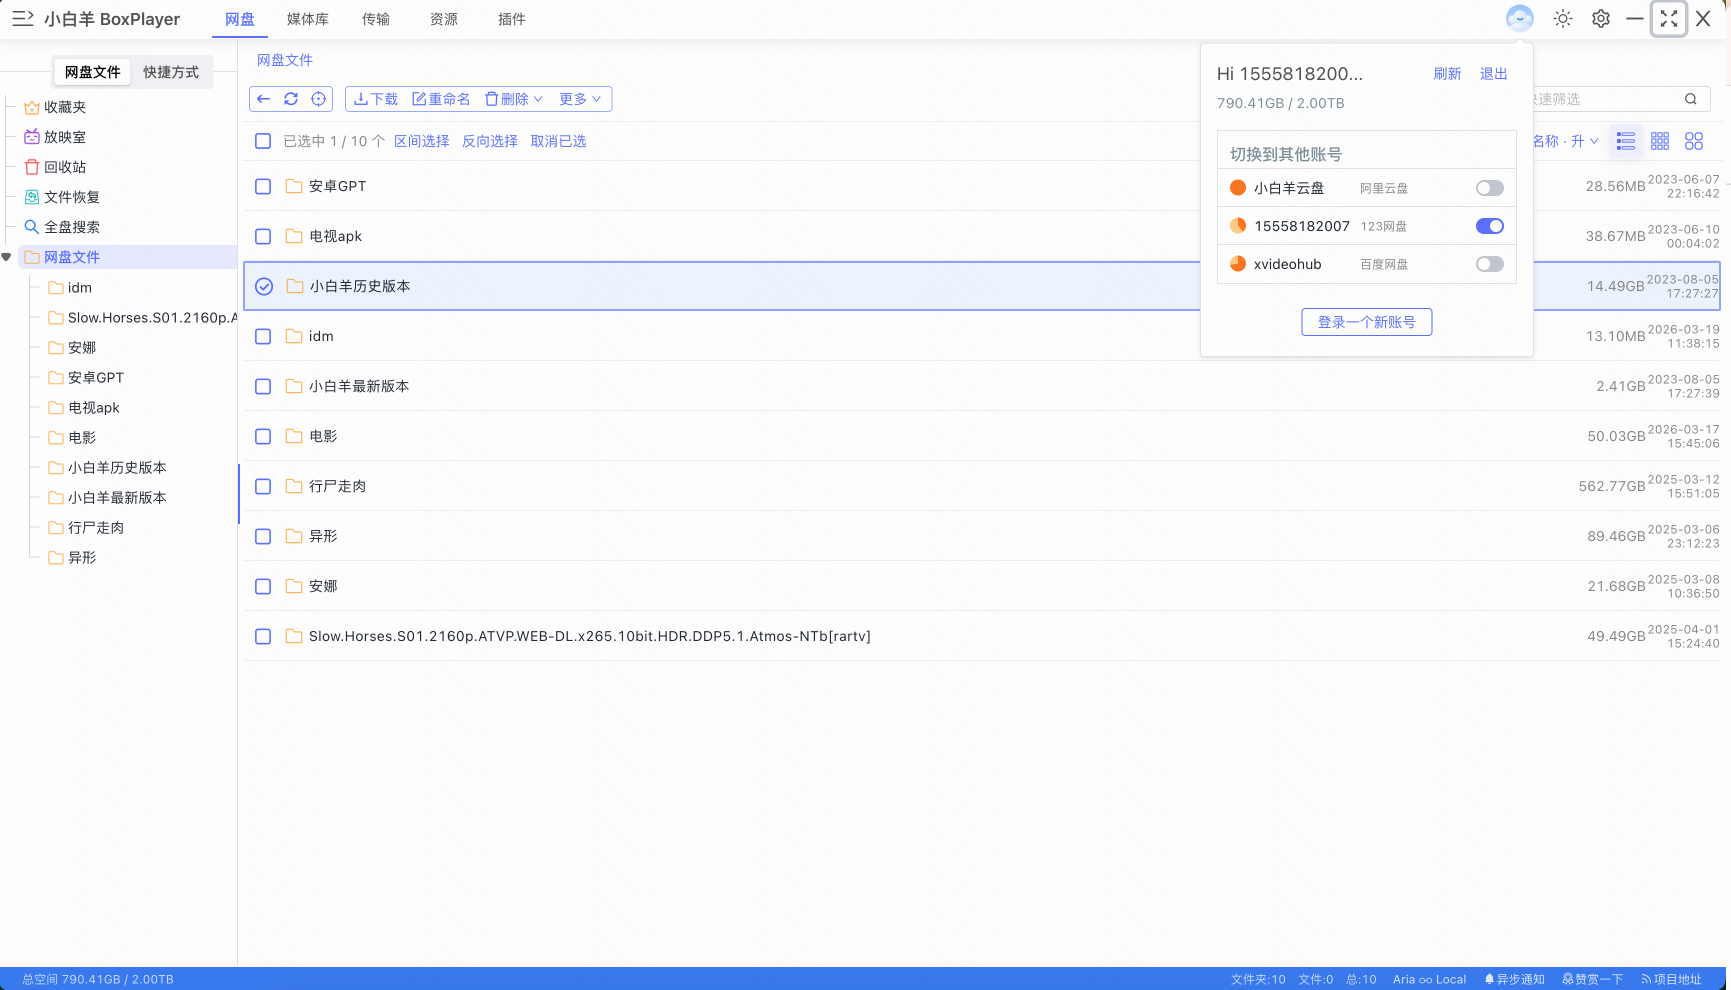The height and width of the screenshot is (990, 1731).
Task: Toggle the light/dark theme sun icon
Action: point(1563,19)
